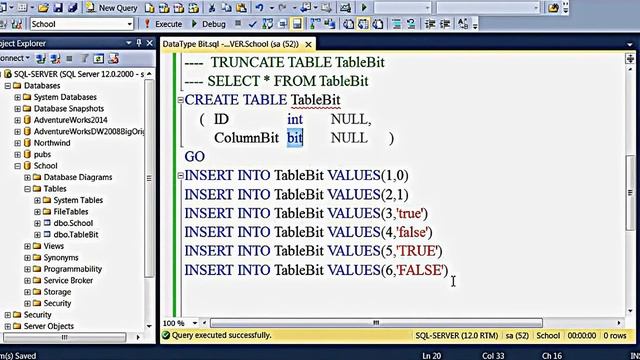
Task: Switch to DataType Bit.sql tab
Action: 230,44
